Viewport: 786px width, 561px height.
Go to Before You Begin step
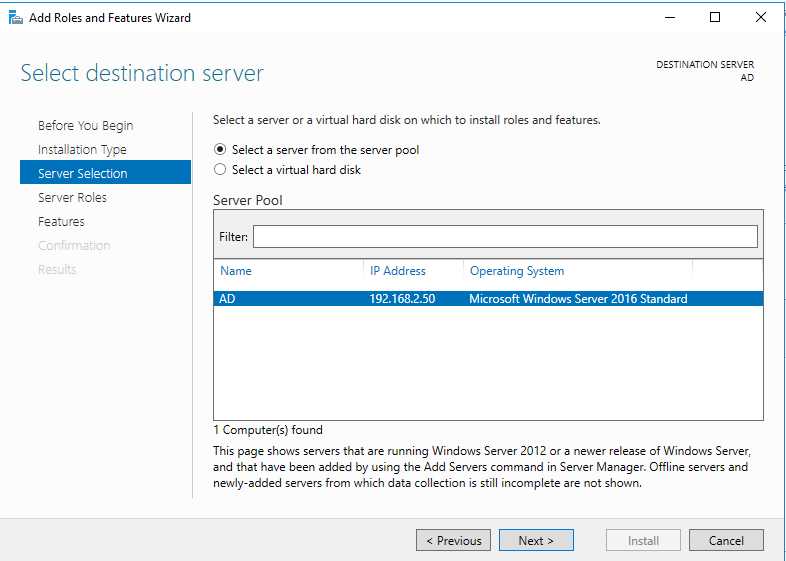(x=85, y=125)
